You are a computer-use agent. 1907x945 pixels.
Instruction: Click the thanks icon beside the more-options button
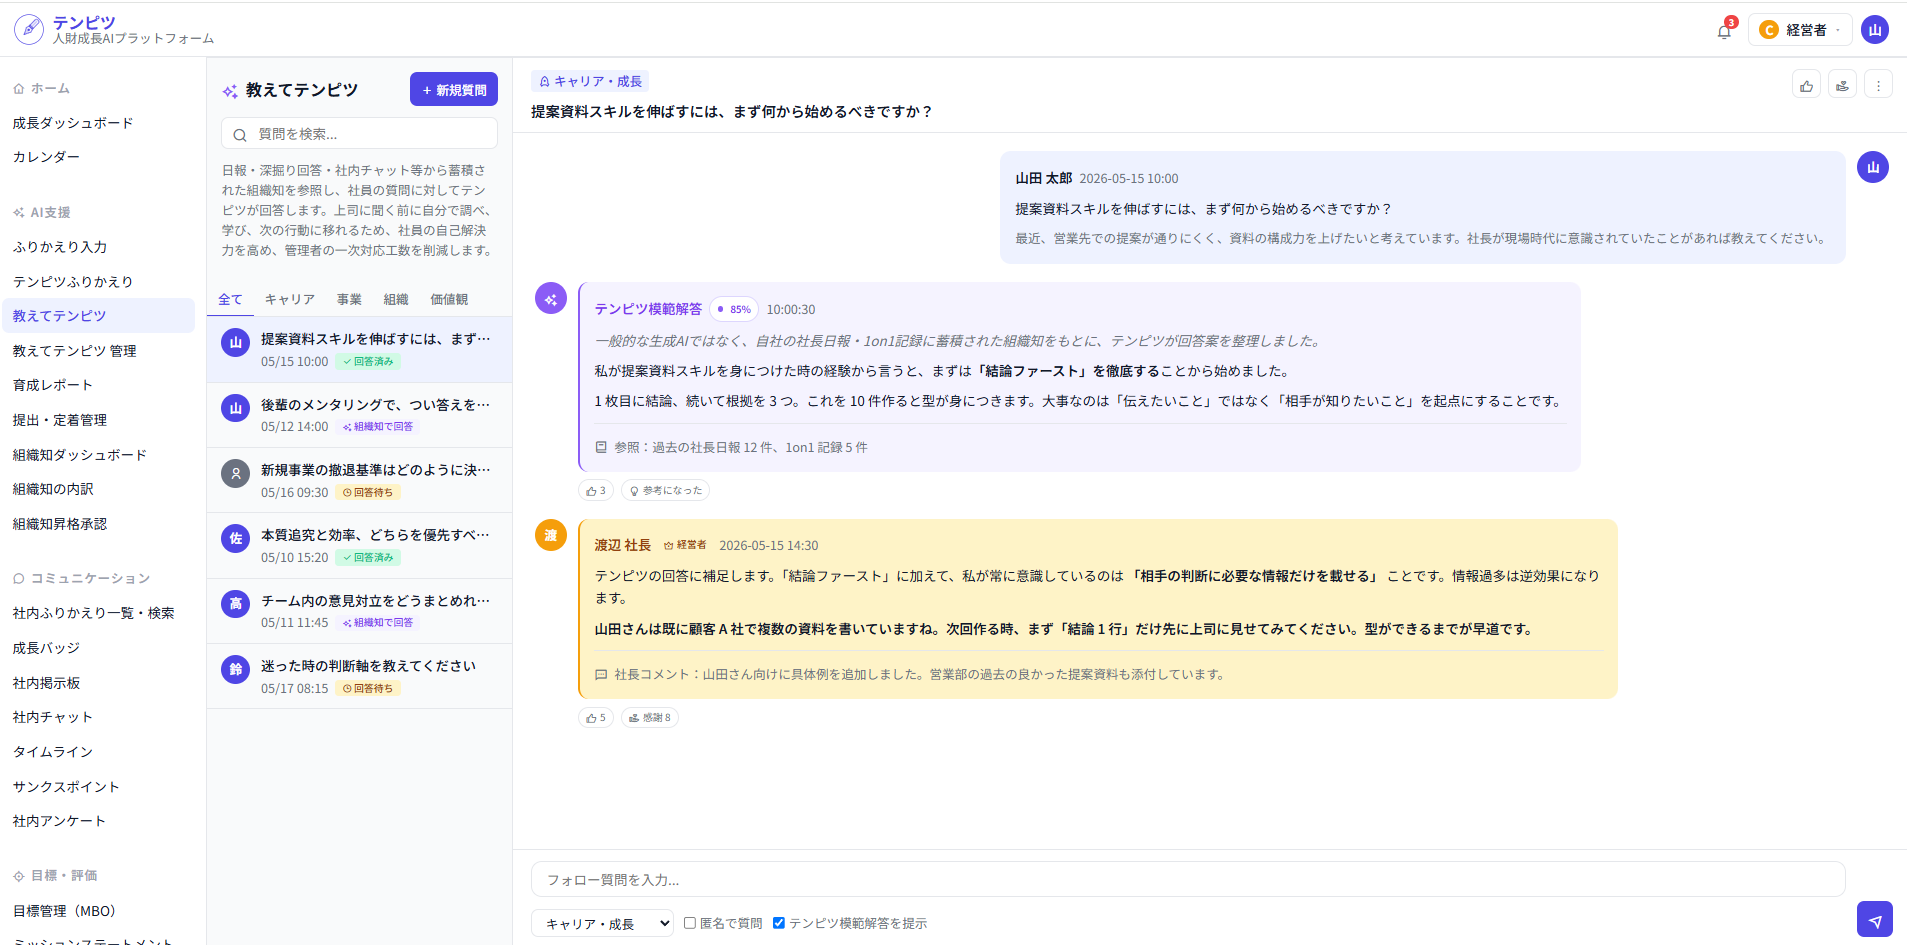[1842, 86]
